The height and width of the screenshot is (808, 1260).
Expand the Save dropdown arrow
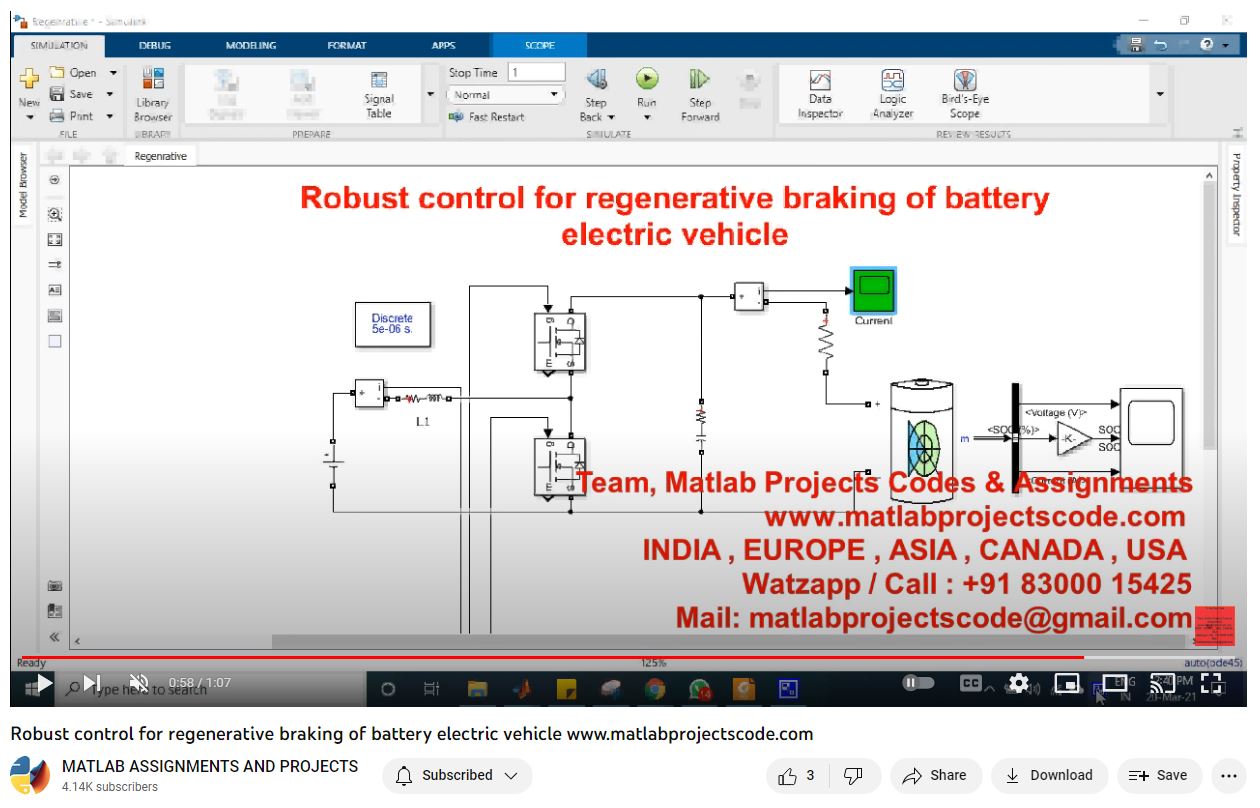110,94
